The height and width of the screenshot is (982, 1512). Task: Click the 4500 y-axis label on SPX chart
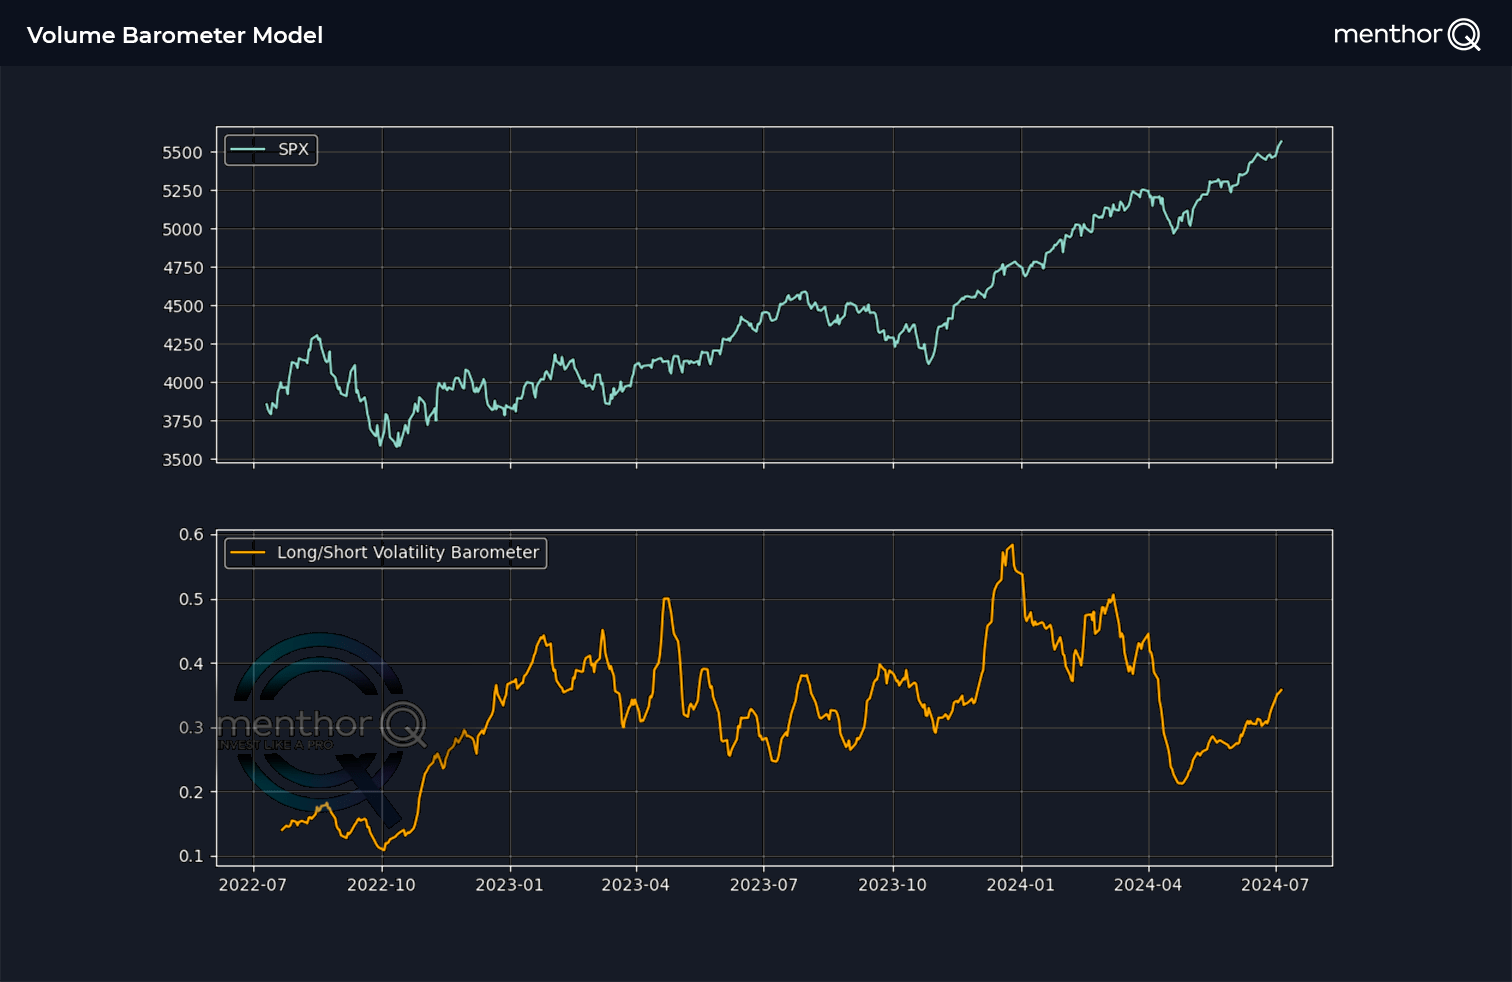tap(182, 307)
